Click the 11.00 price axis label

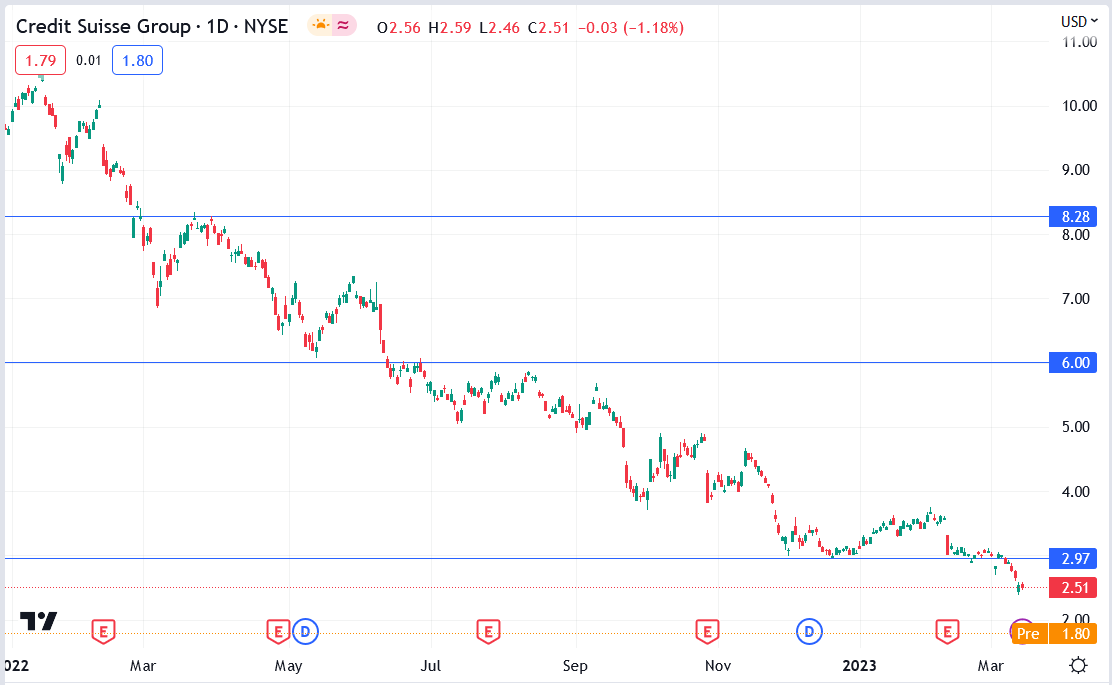click(x=1079, y=43)
